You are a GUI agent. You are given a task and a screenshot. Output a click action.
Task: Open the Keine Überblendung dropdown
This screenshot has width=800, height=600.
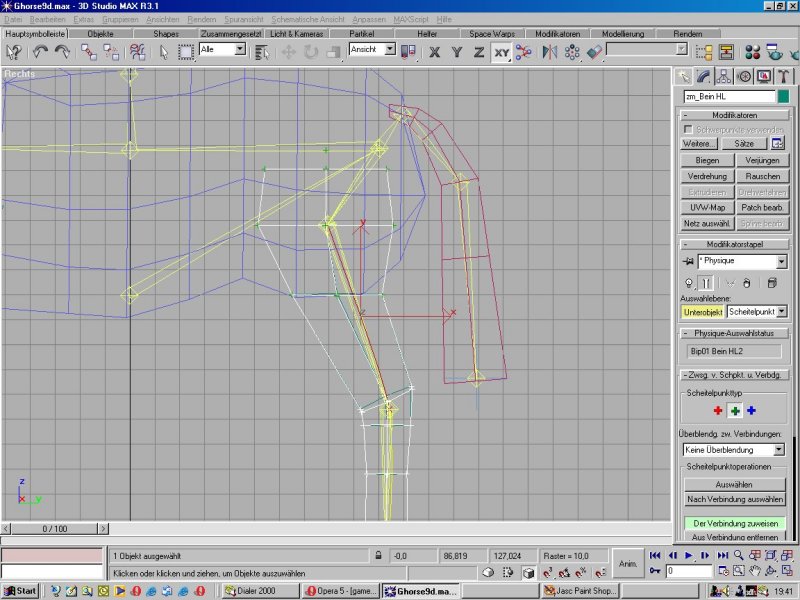779,450
